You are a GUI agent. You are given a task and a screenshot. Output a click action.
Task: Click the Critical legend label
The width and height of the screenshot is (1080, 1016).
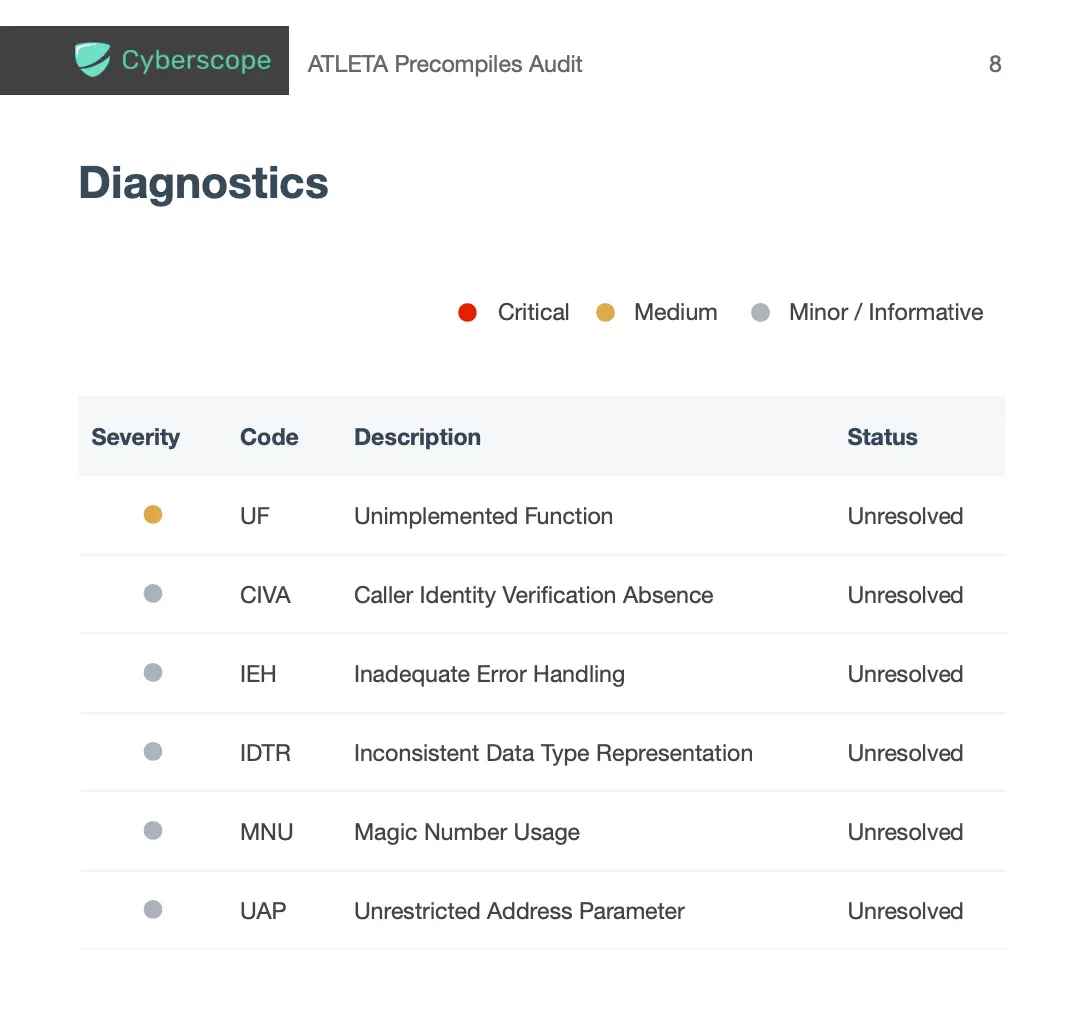pyautogui.click(x=534, y=312)
